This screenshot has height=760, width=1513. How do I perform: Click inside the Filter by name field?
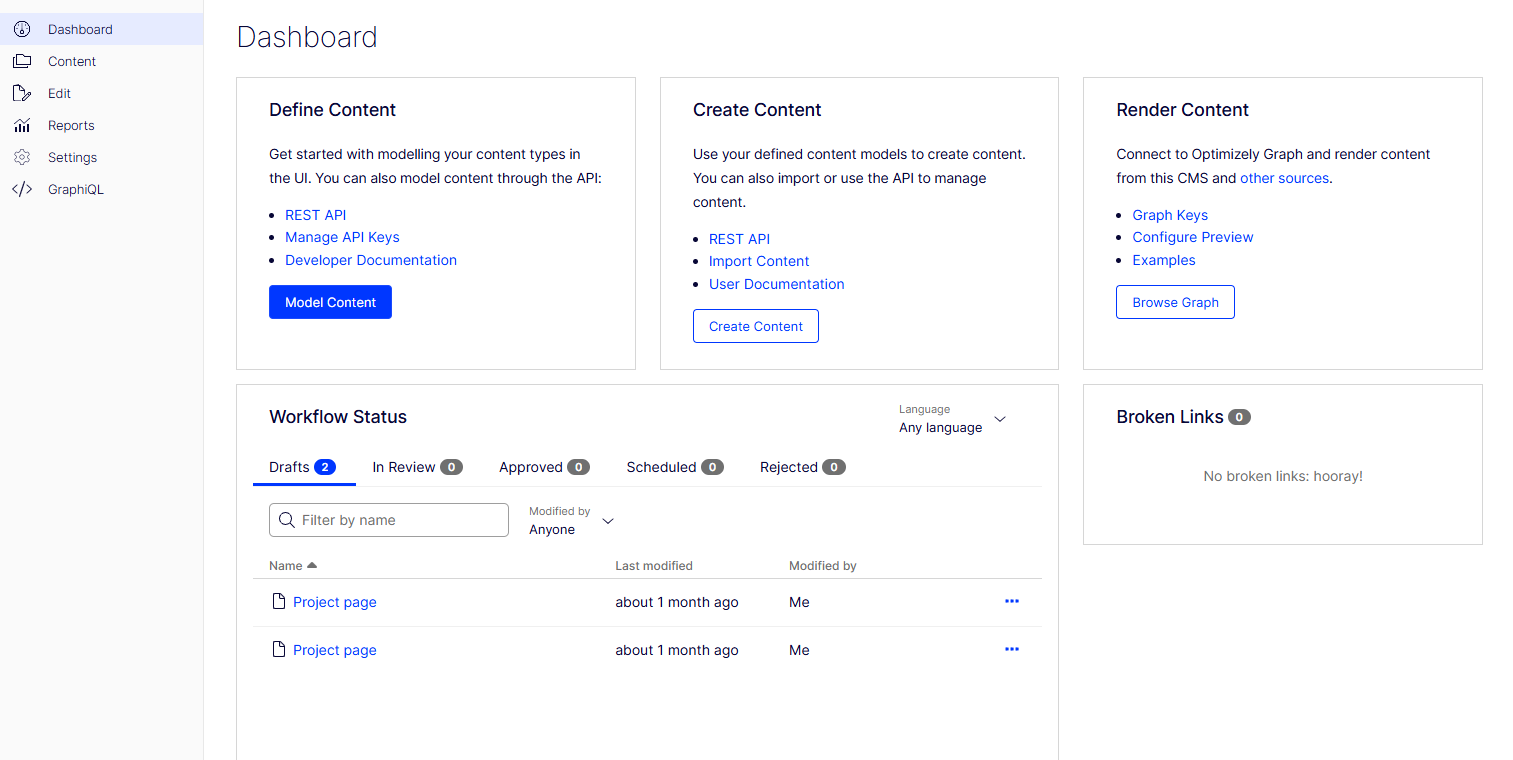pyautogui.click(x=400, y=520)
